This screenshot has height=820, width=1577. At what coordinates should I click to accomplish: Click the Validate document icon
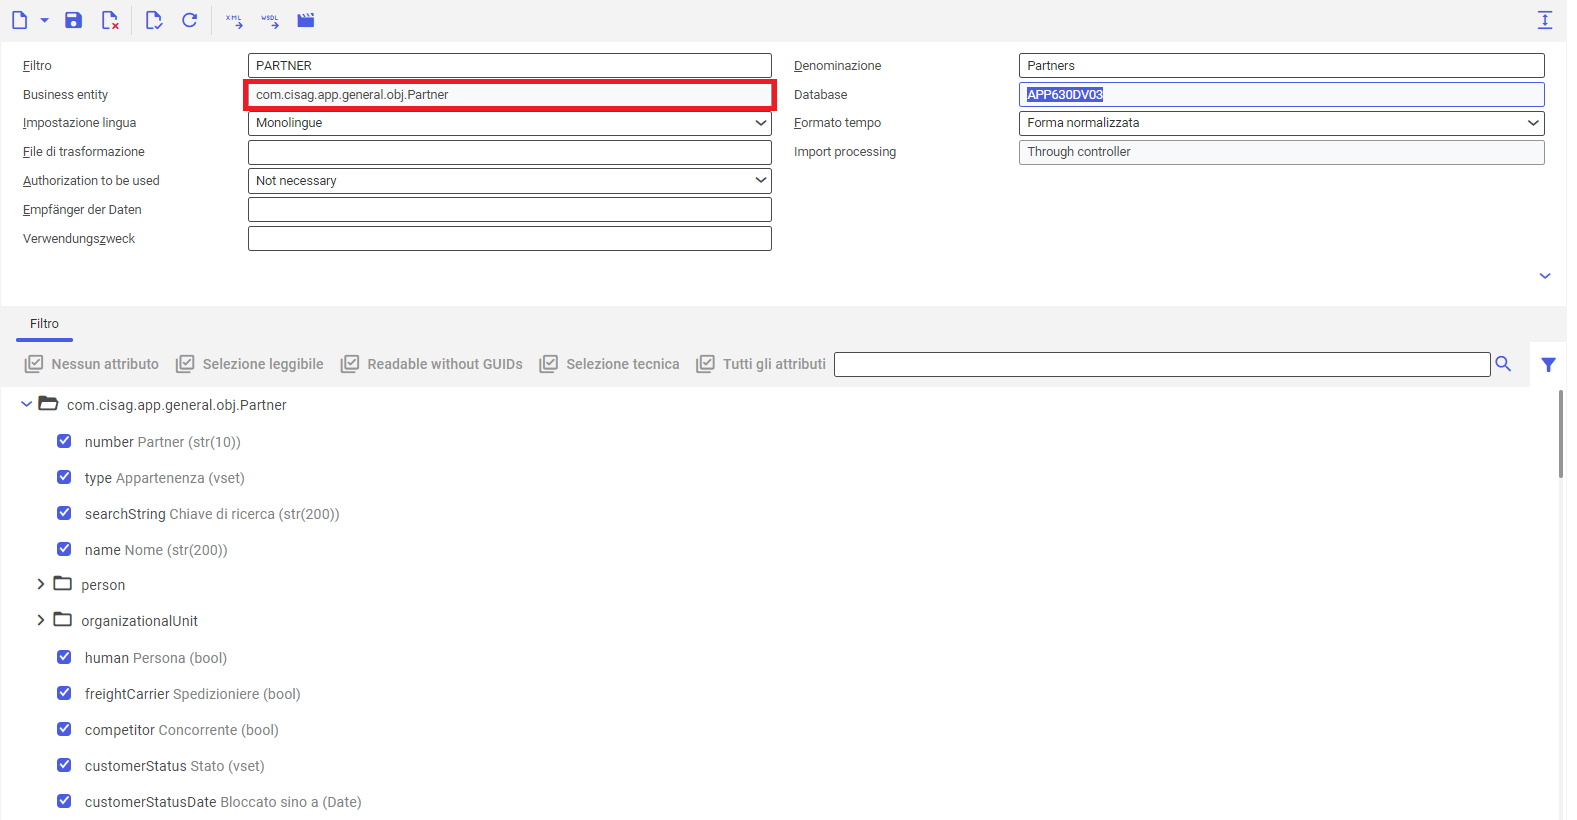(x=153, y=20)
